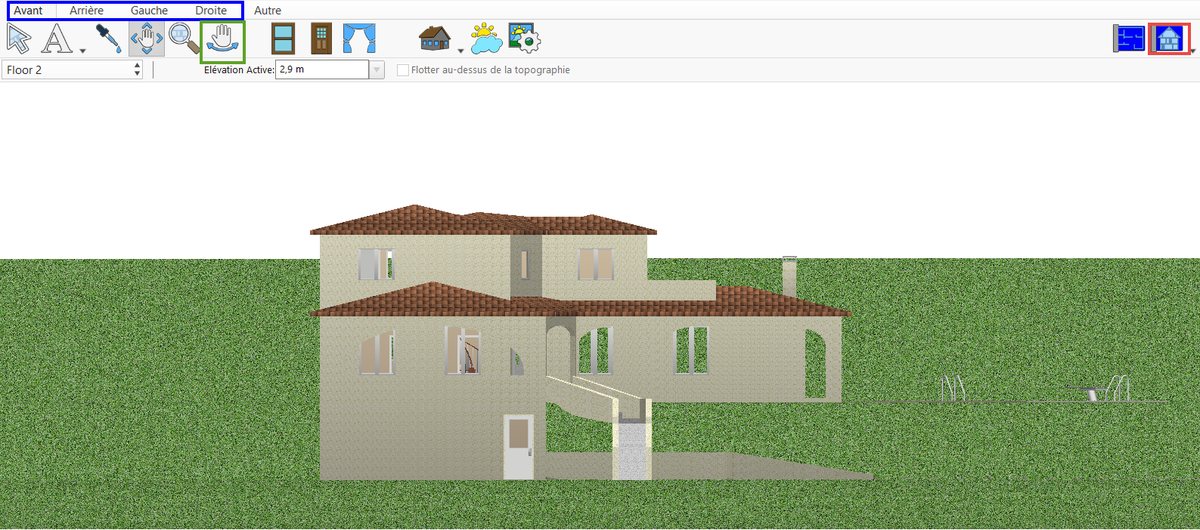Select the text annotation tool

(59, 39)
